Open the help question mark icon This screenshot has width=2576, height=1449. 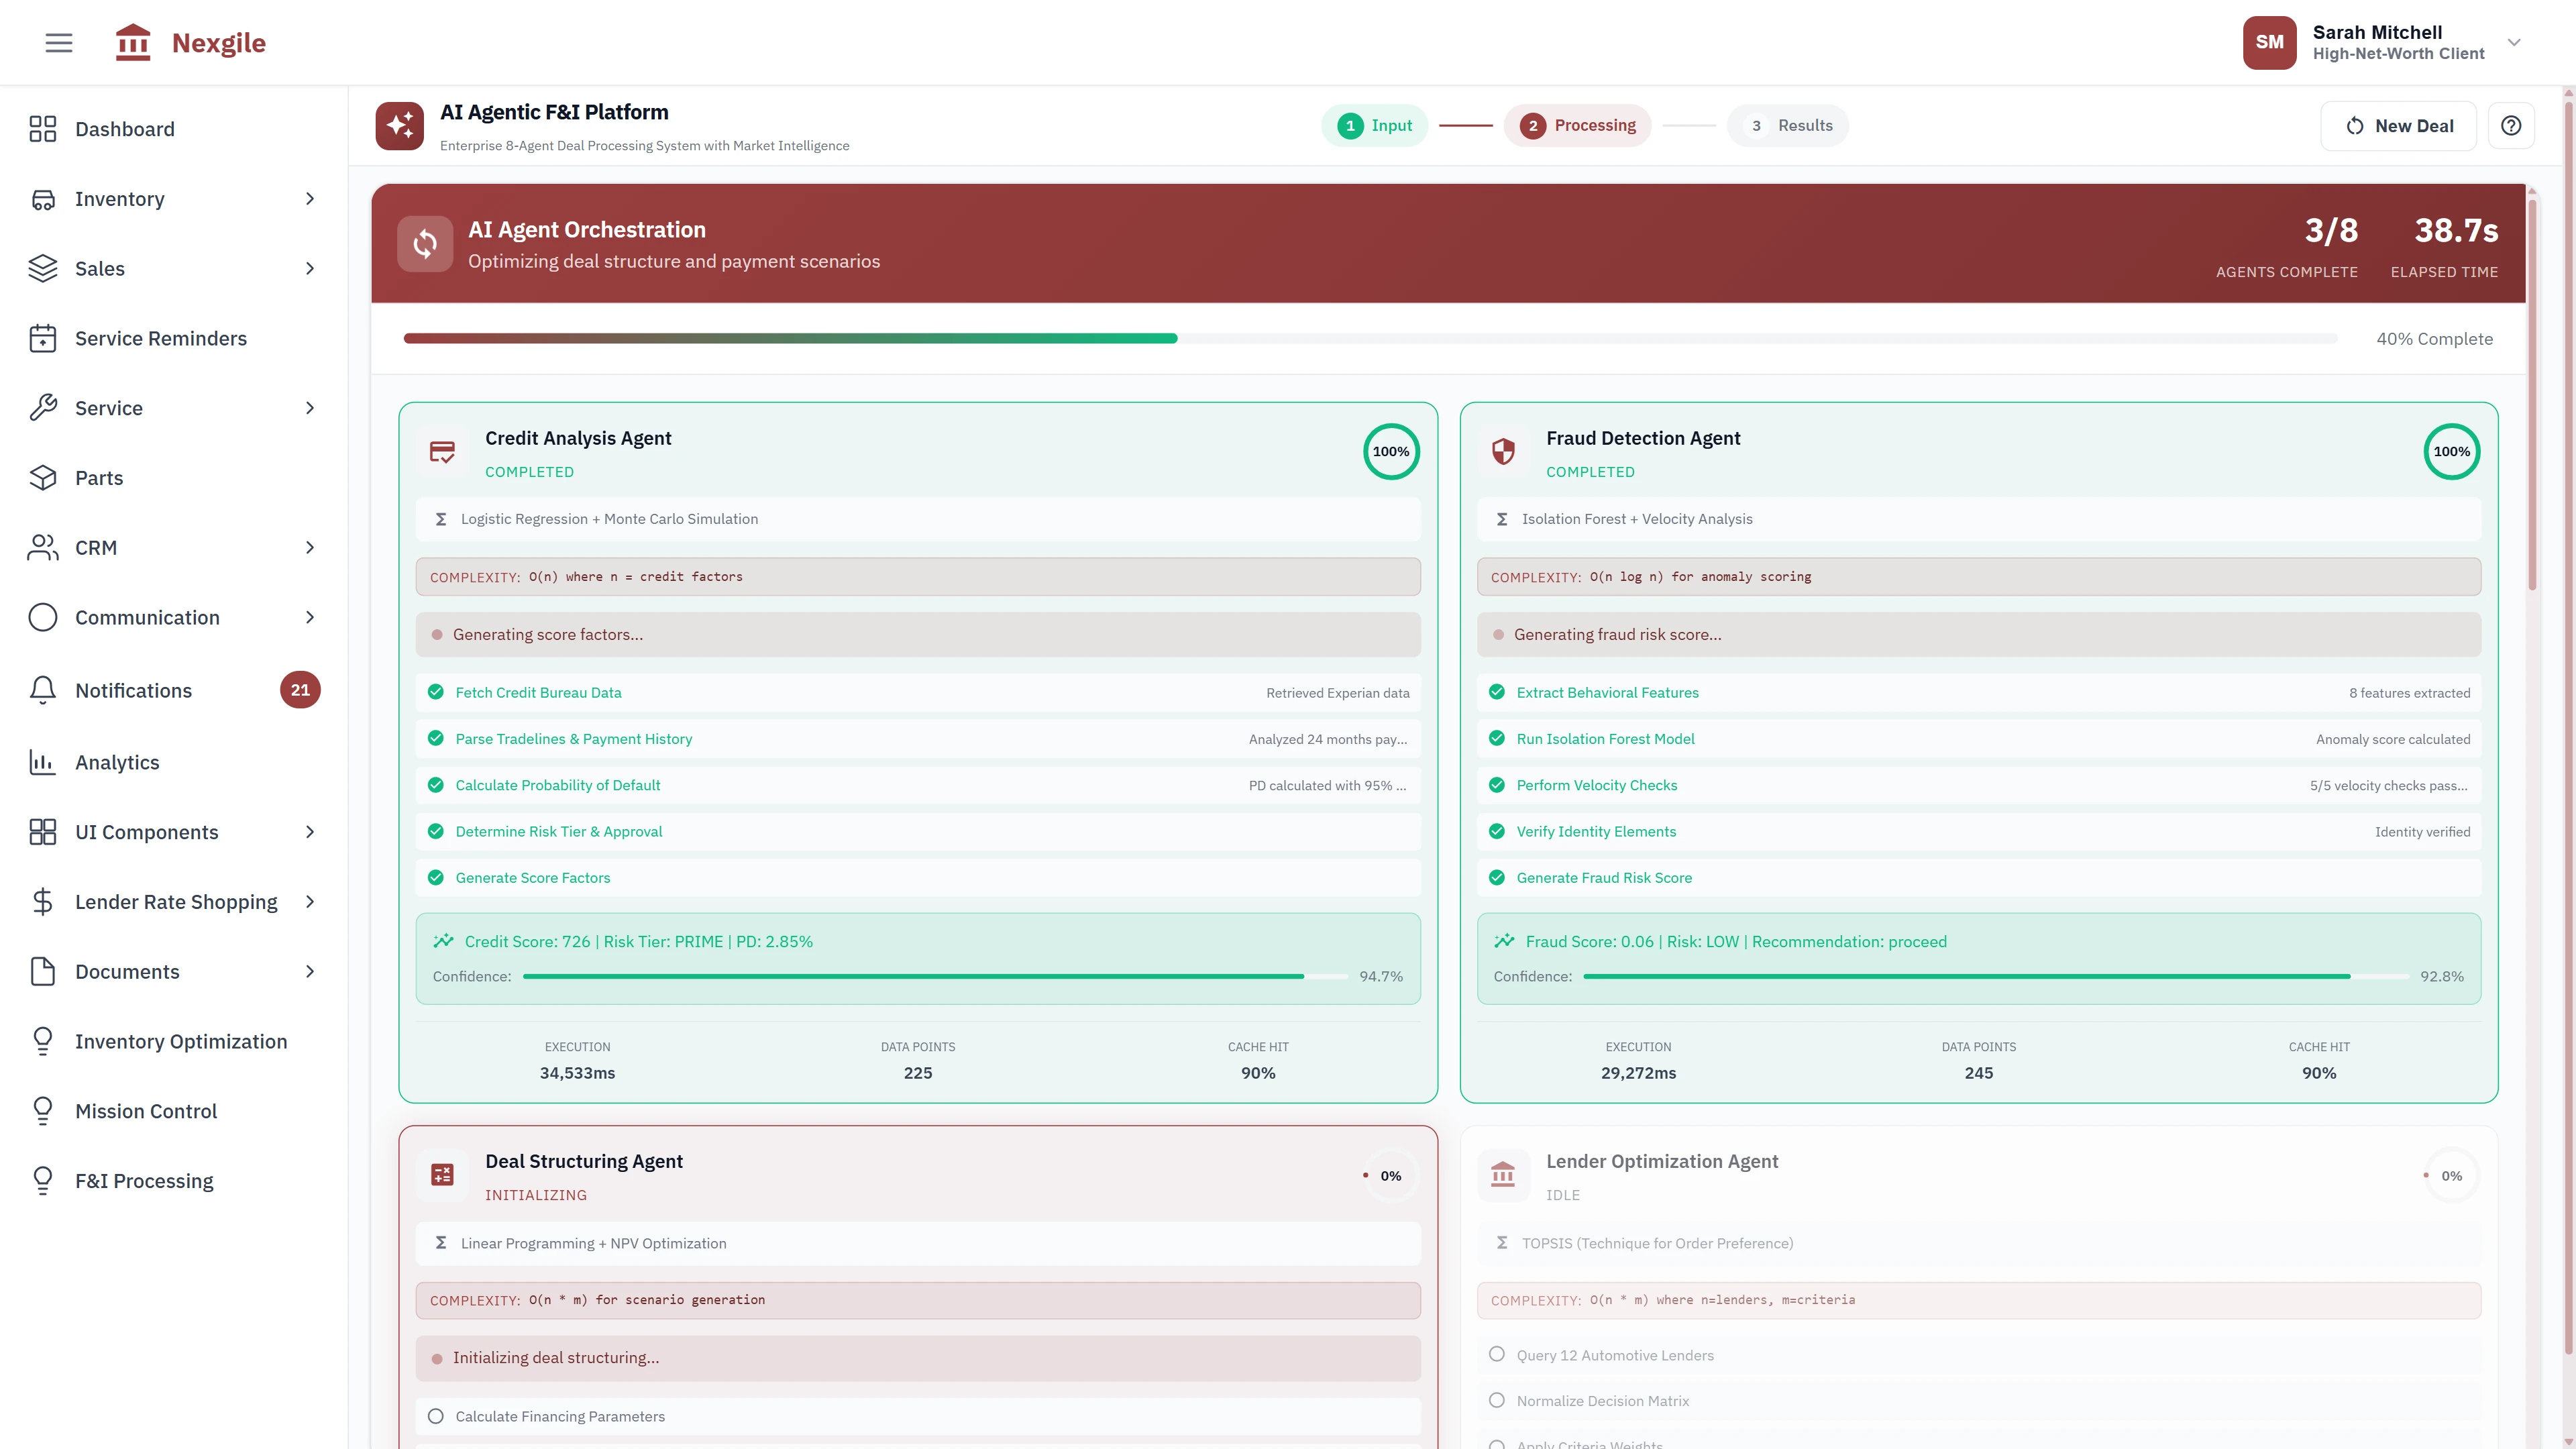click(x=2511, y=125)
